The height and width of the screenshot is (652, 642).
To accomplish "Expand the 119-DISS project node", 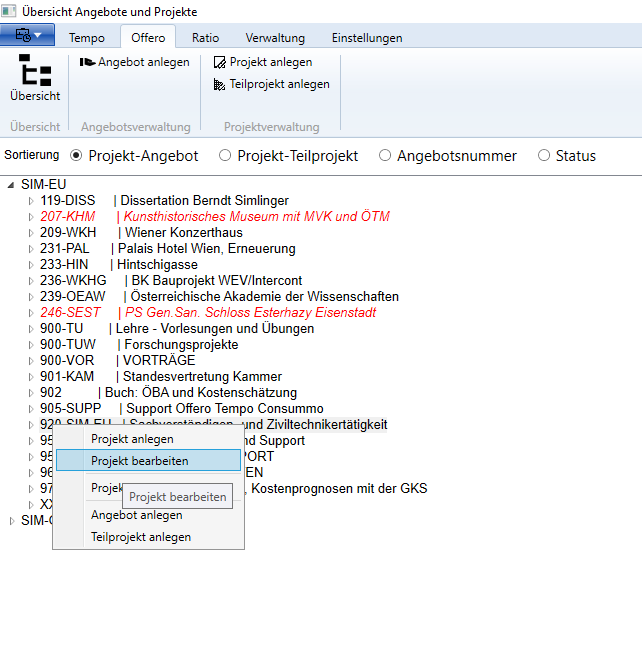I will (31, 201).
